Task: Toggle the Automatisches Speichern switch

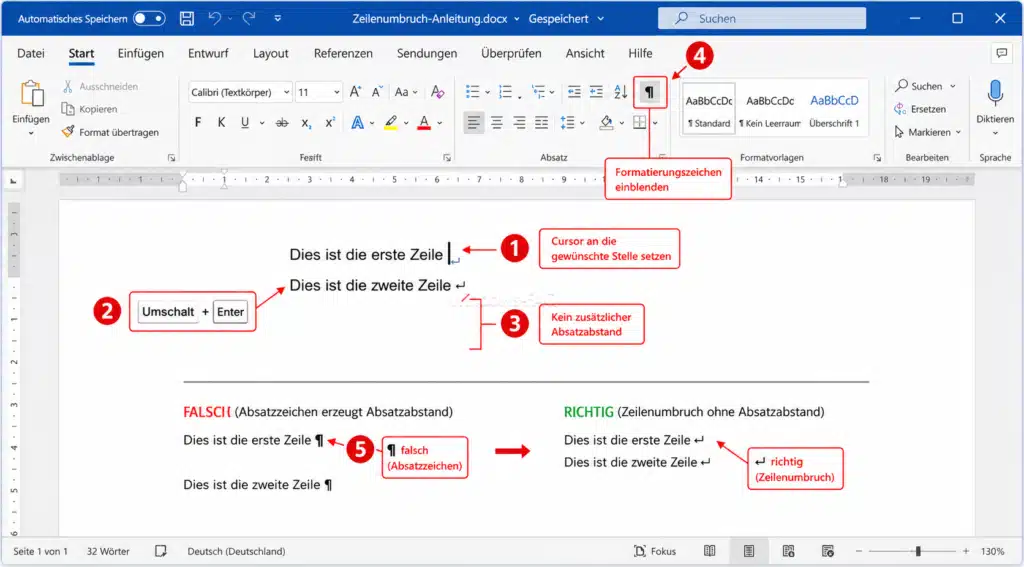Action: 149,18
